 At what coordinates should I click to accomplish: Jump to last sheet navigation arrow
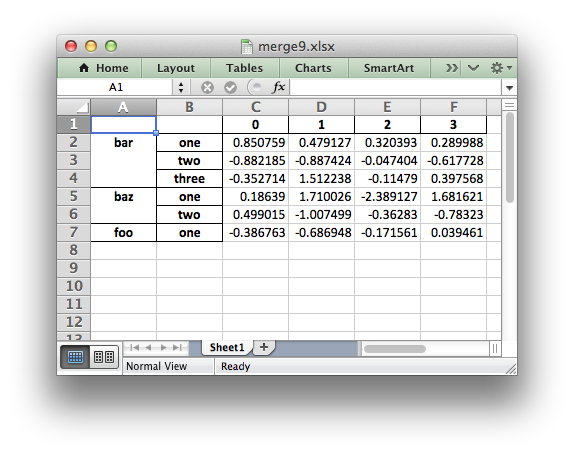[178, 347]
